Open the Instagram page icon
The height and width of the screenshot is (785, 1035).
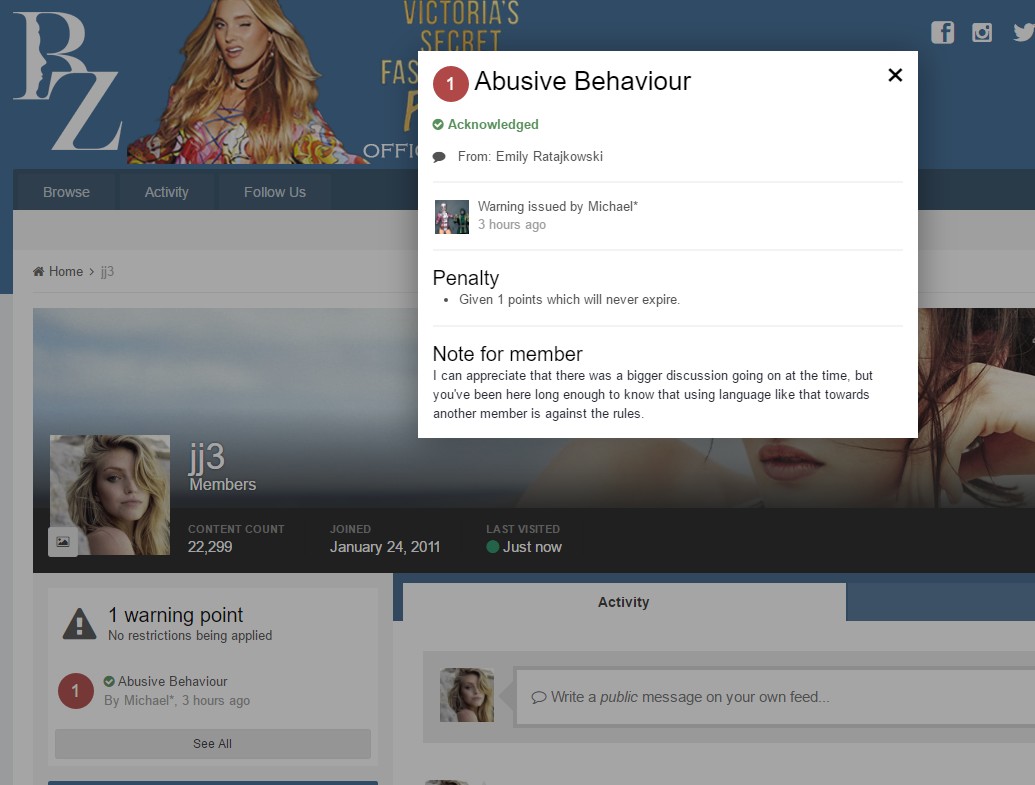click(982, 32)
